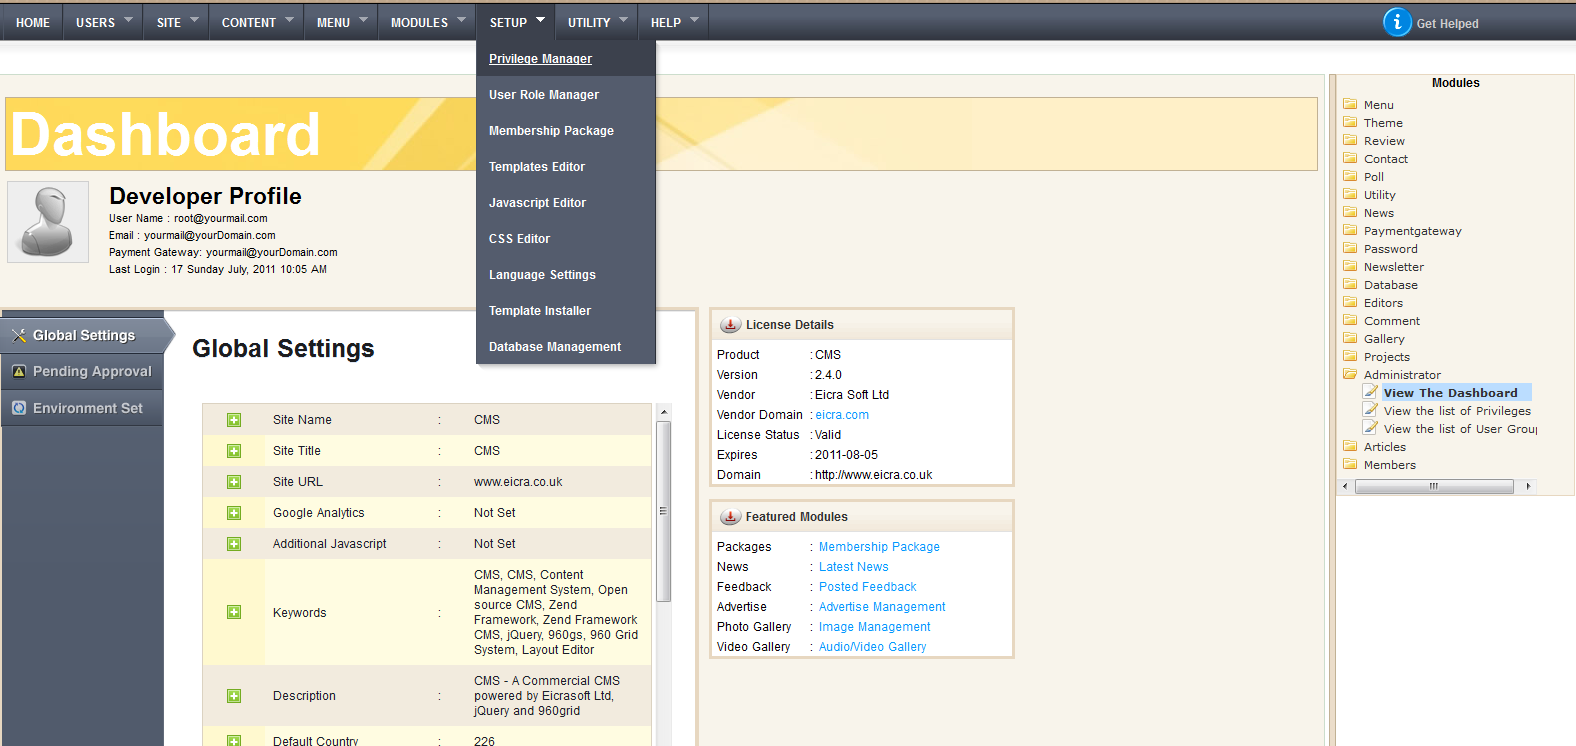Open the Utility dropdown menu
The width and height of the screenshot is (1576, 746).
tap(598, 22)
